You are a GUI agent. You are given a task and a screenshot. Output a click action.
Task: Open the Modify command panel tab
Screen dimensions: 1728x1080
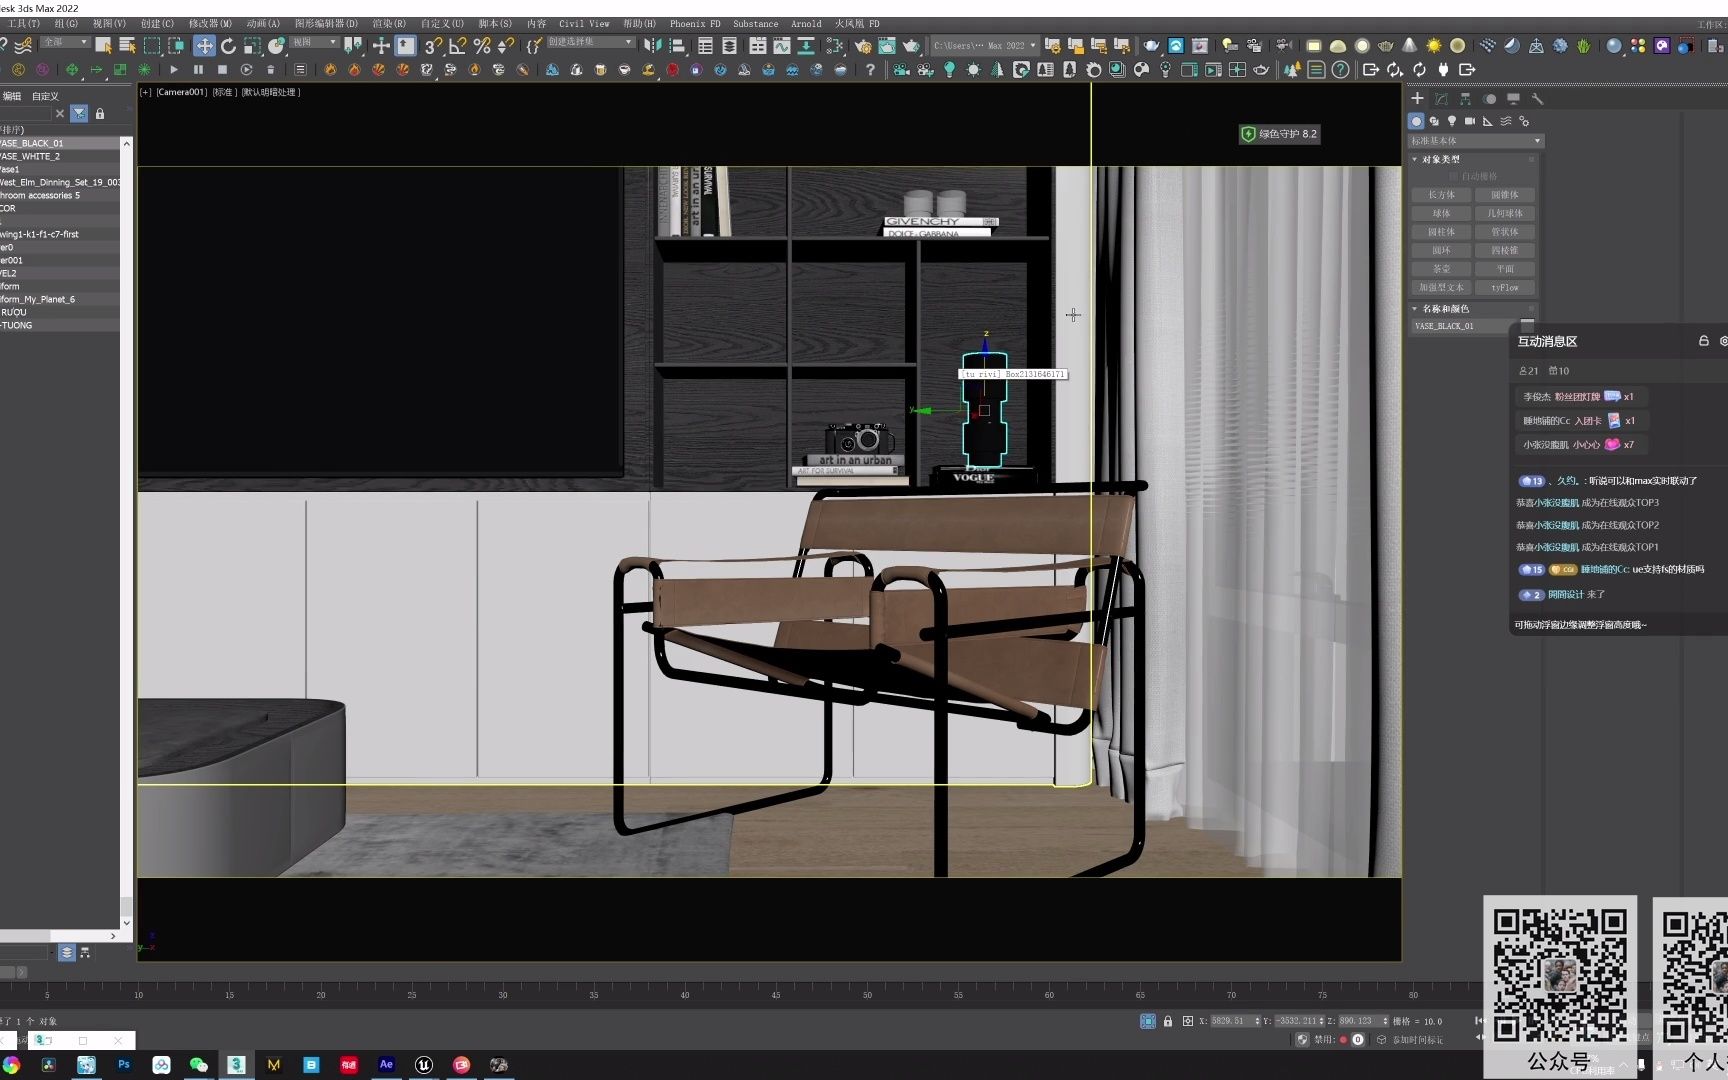[x=1441, y=98]
